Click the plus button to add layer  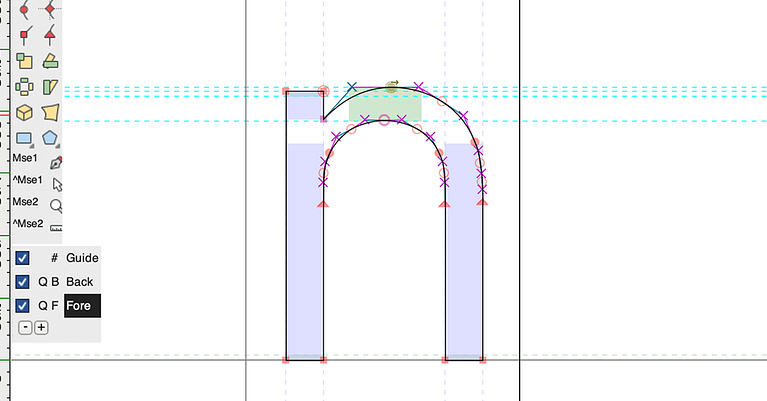[42, 328]
